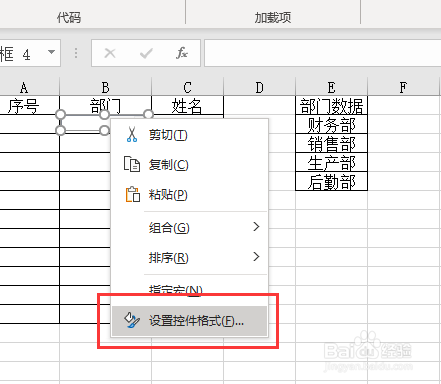Click the 部门数据 cell
Image resolution: width=441 pixels, height=384 pixels.
(x=331, y=106)
